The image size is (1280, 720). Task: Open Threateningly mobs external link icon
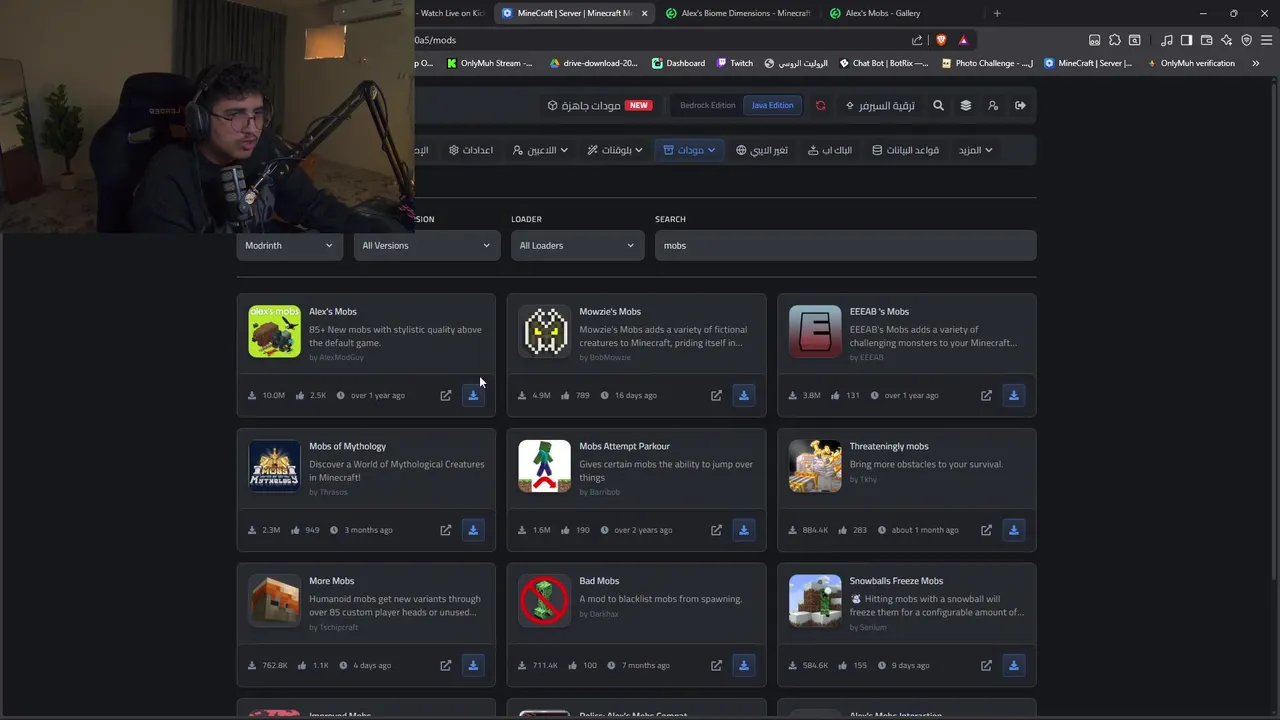[986, 530]
